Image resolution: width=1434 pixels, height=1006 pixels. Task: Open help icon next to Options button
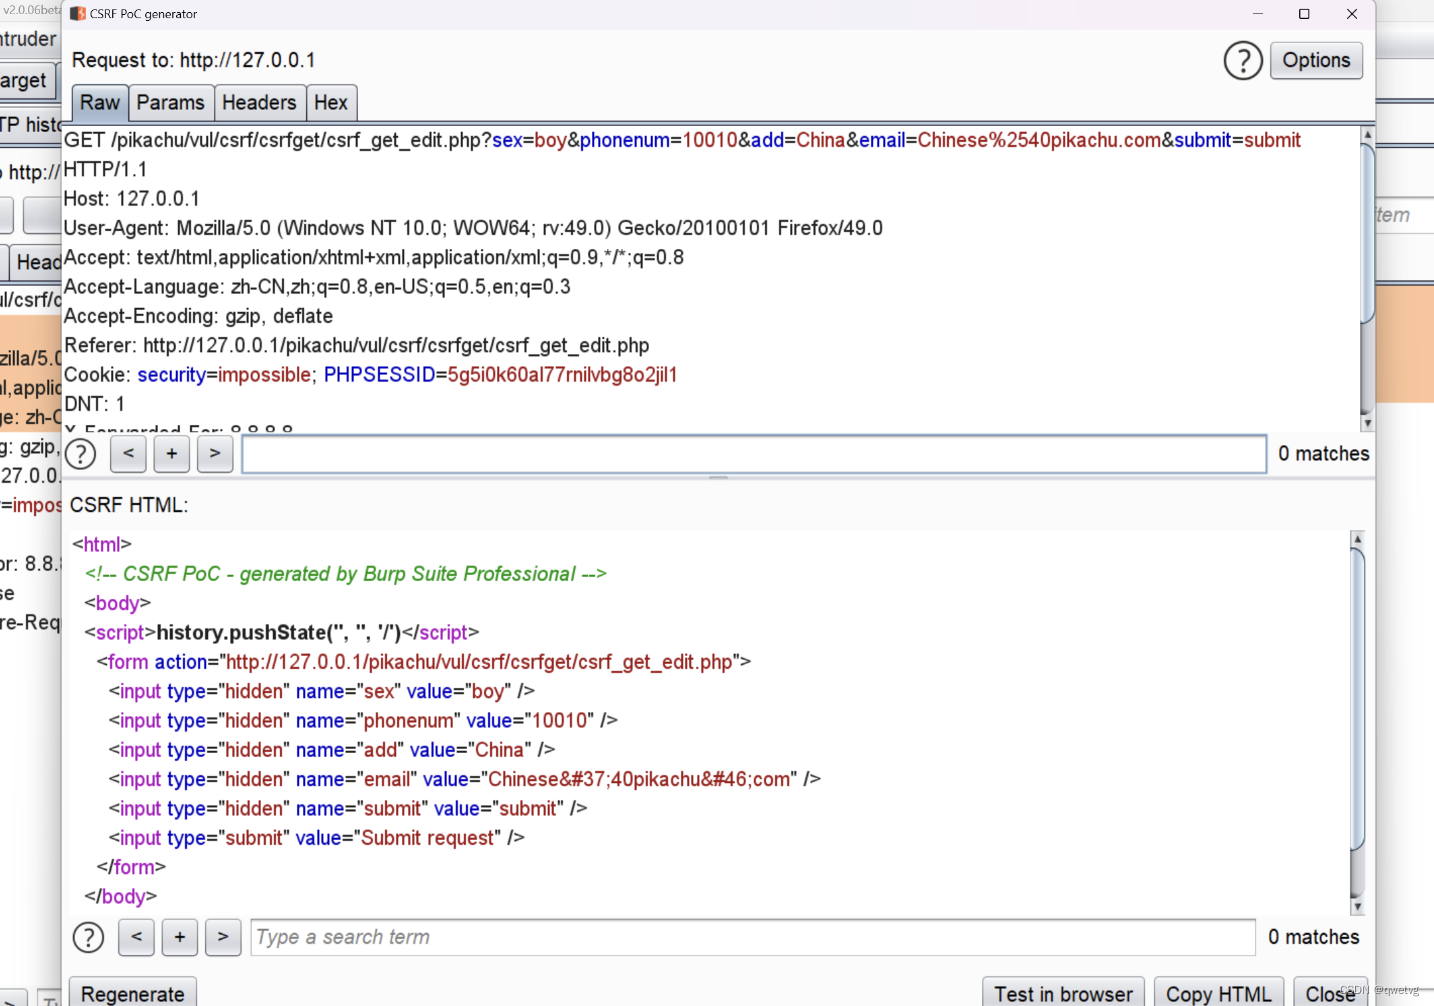tap(1243, 61)
